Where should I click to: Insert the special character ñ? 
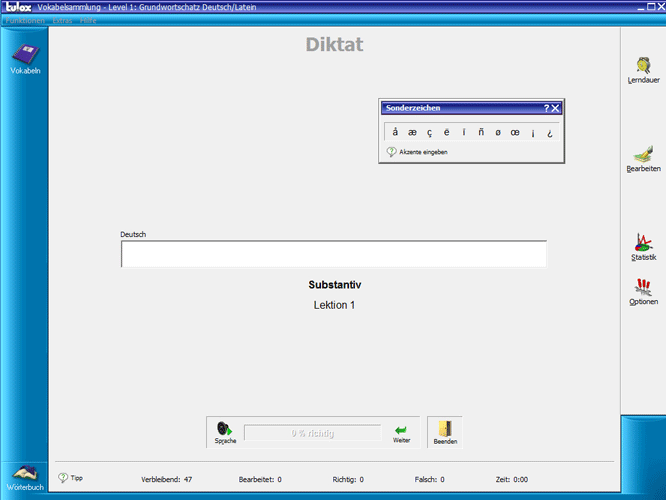pos(481,132)
